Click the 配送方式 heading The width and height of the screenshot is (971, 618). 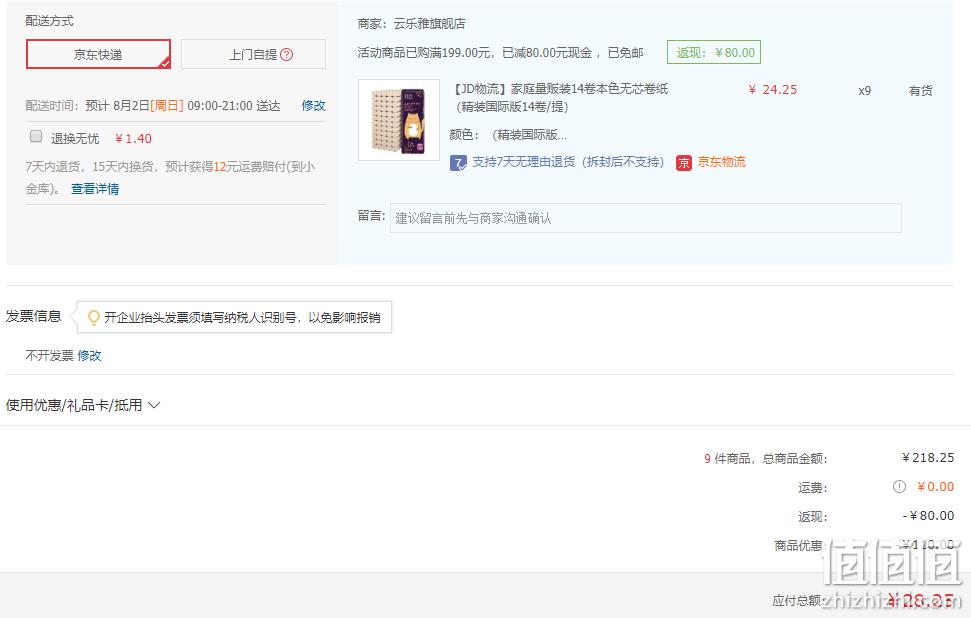coord(50,20)
